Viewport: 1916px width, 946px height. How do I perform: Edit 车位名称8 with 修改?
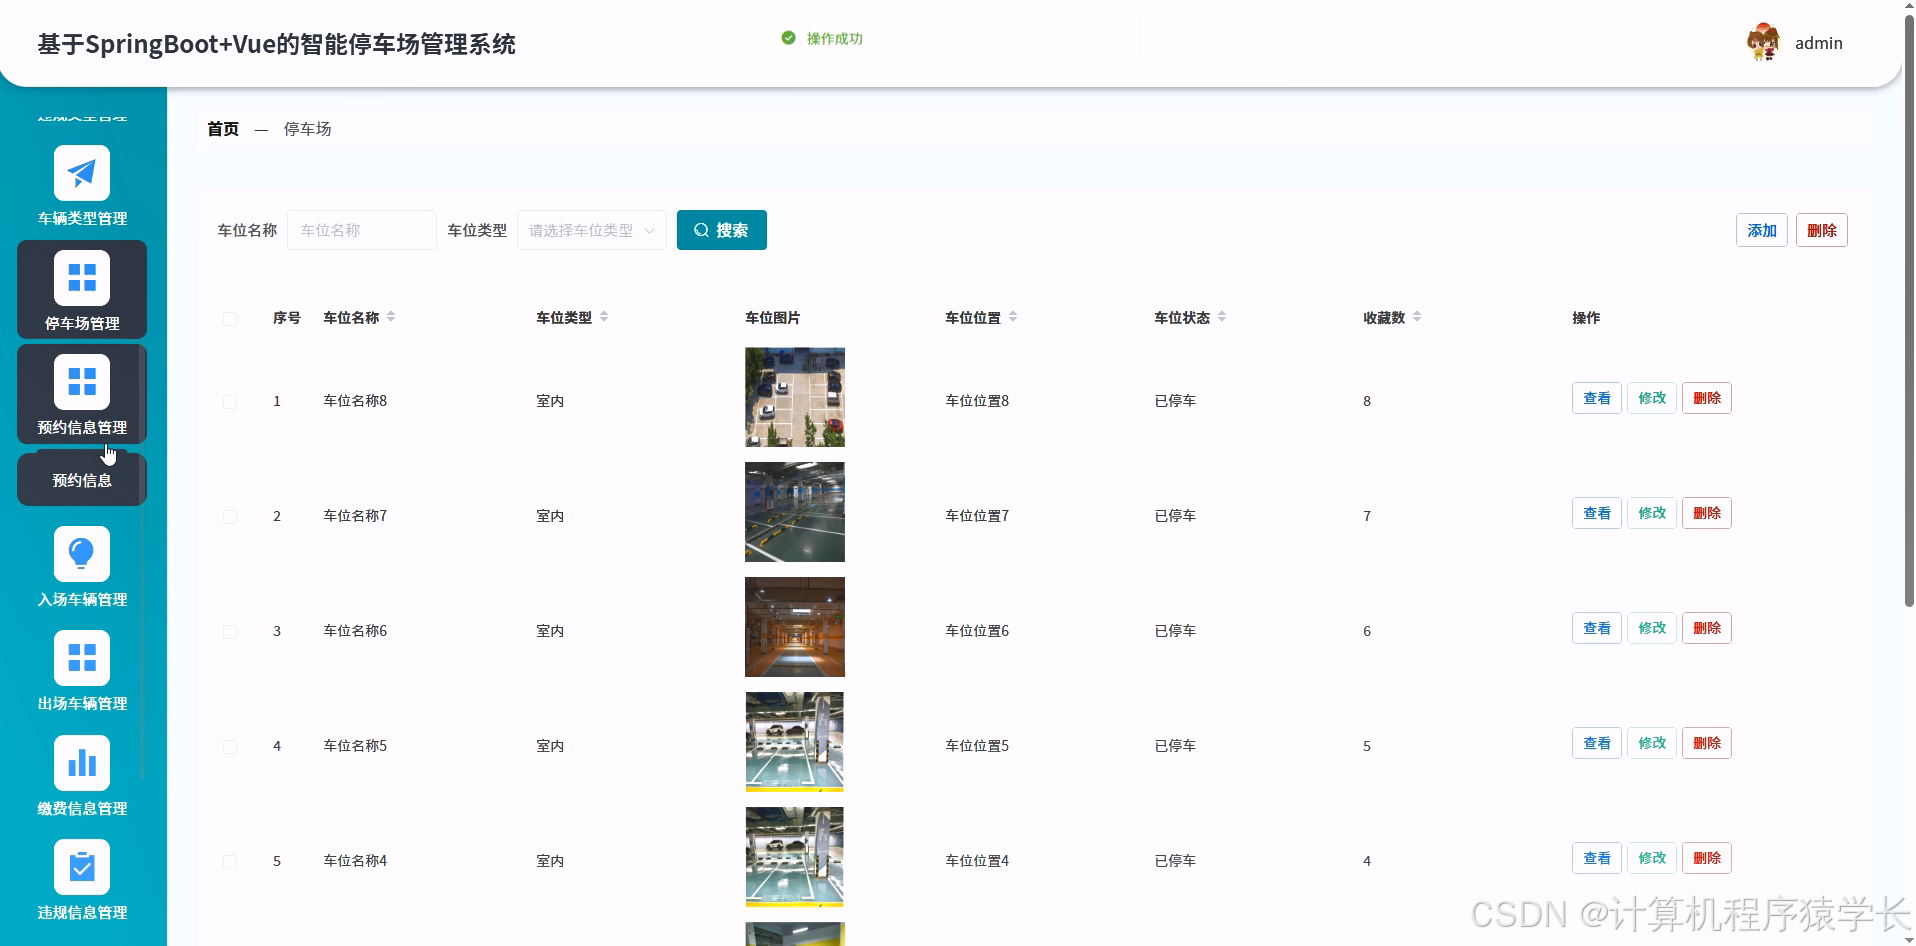pos(1651,398)
